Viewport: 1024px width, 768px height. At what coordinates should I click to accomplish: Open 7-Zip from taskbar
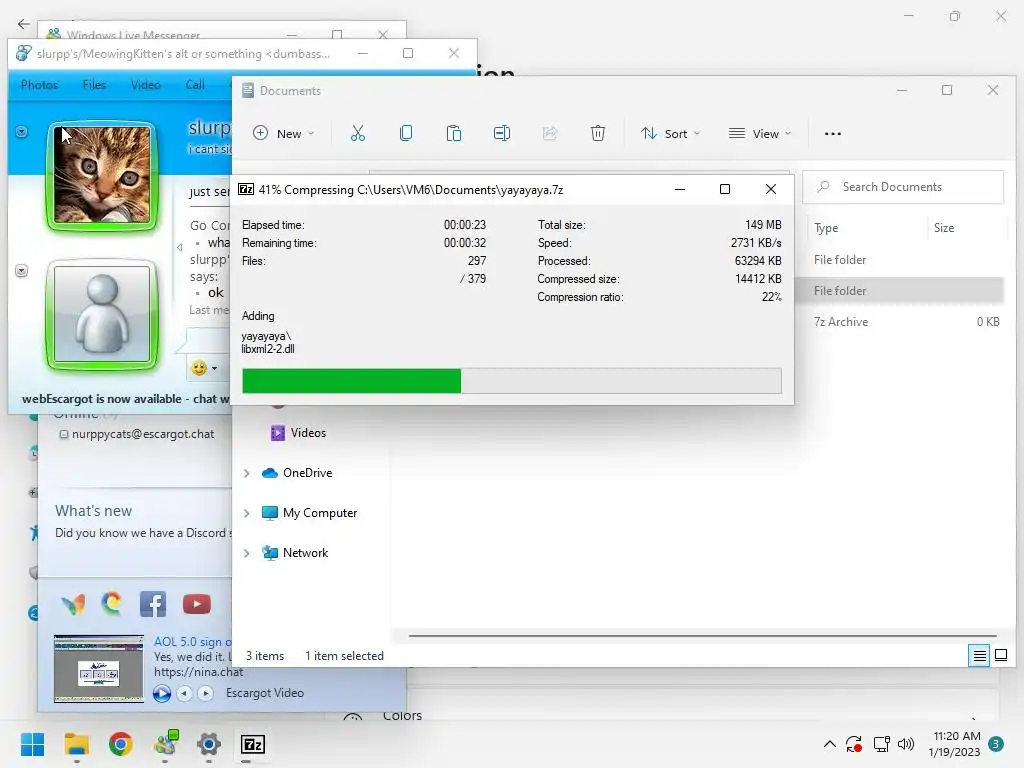(x=253, y=744)
